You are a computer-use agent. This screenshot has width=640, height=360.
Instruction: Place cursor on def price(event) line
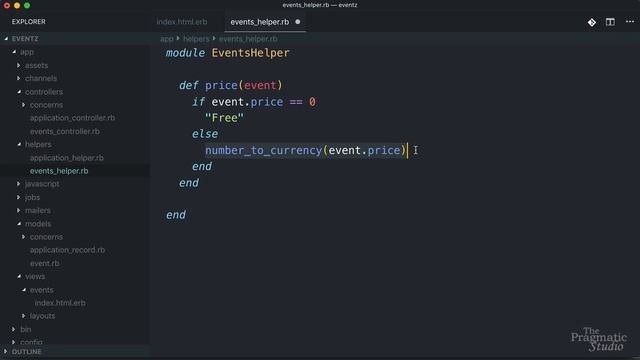(x=231, y=85)
